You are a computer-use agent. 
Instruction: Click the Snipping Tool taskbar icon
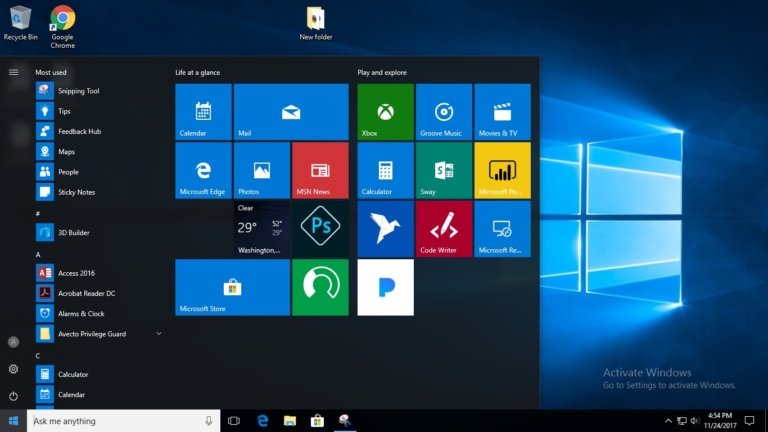[x=345, y=421]
